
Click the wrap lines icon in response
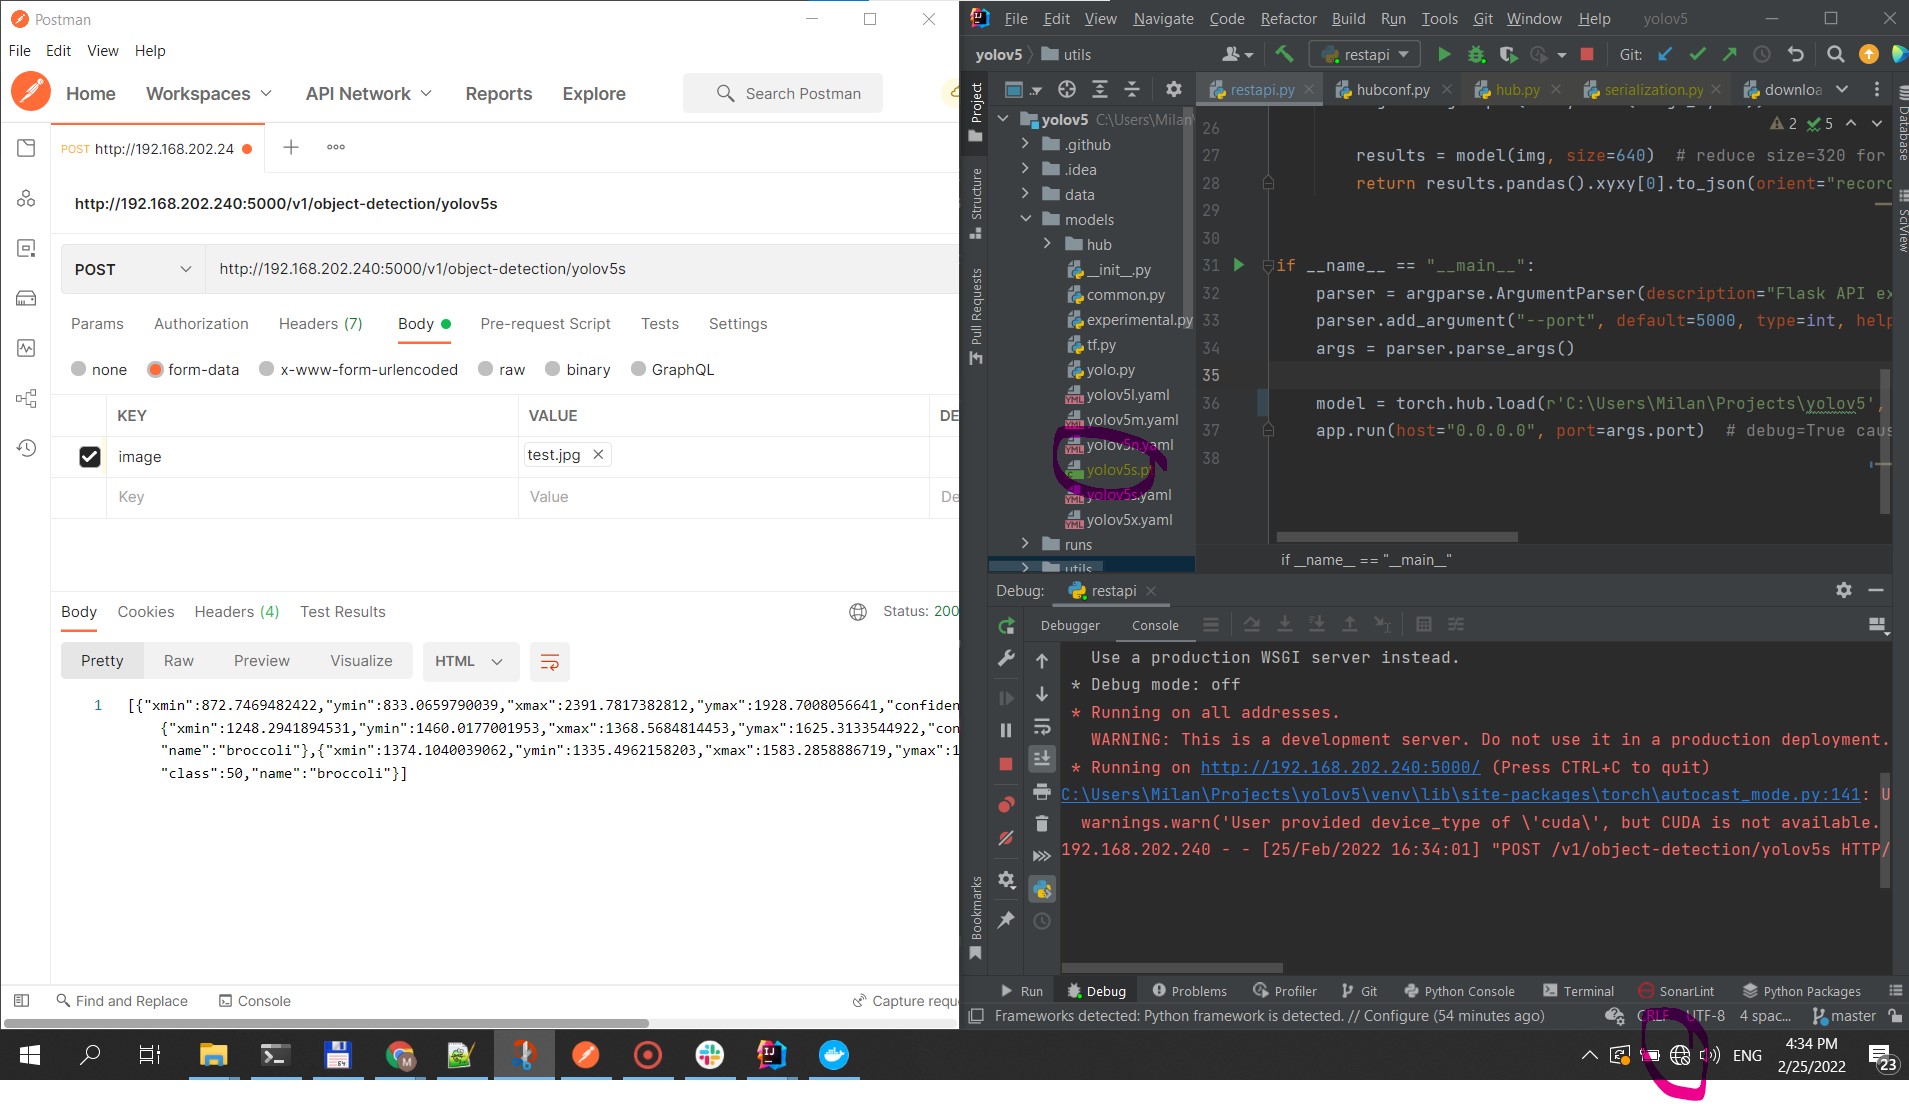[x=549, y=662]
